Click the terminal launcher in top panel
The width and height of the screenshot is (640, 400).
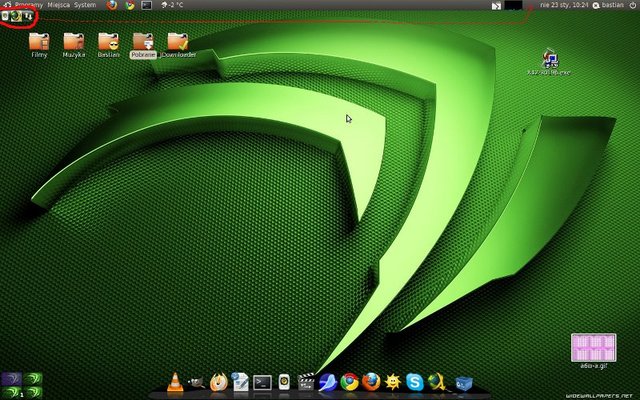tap(147, 5)
